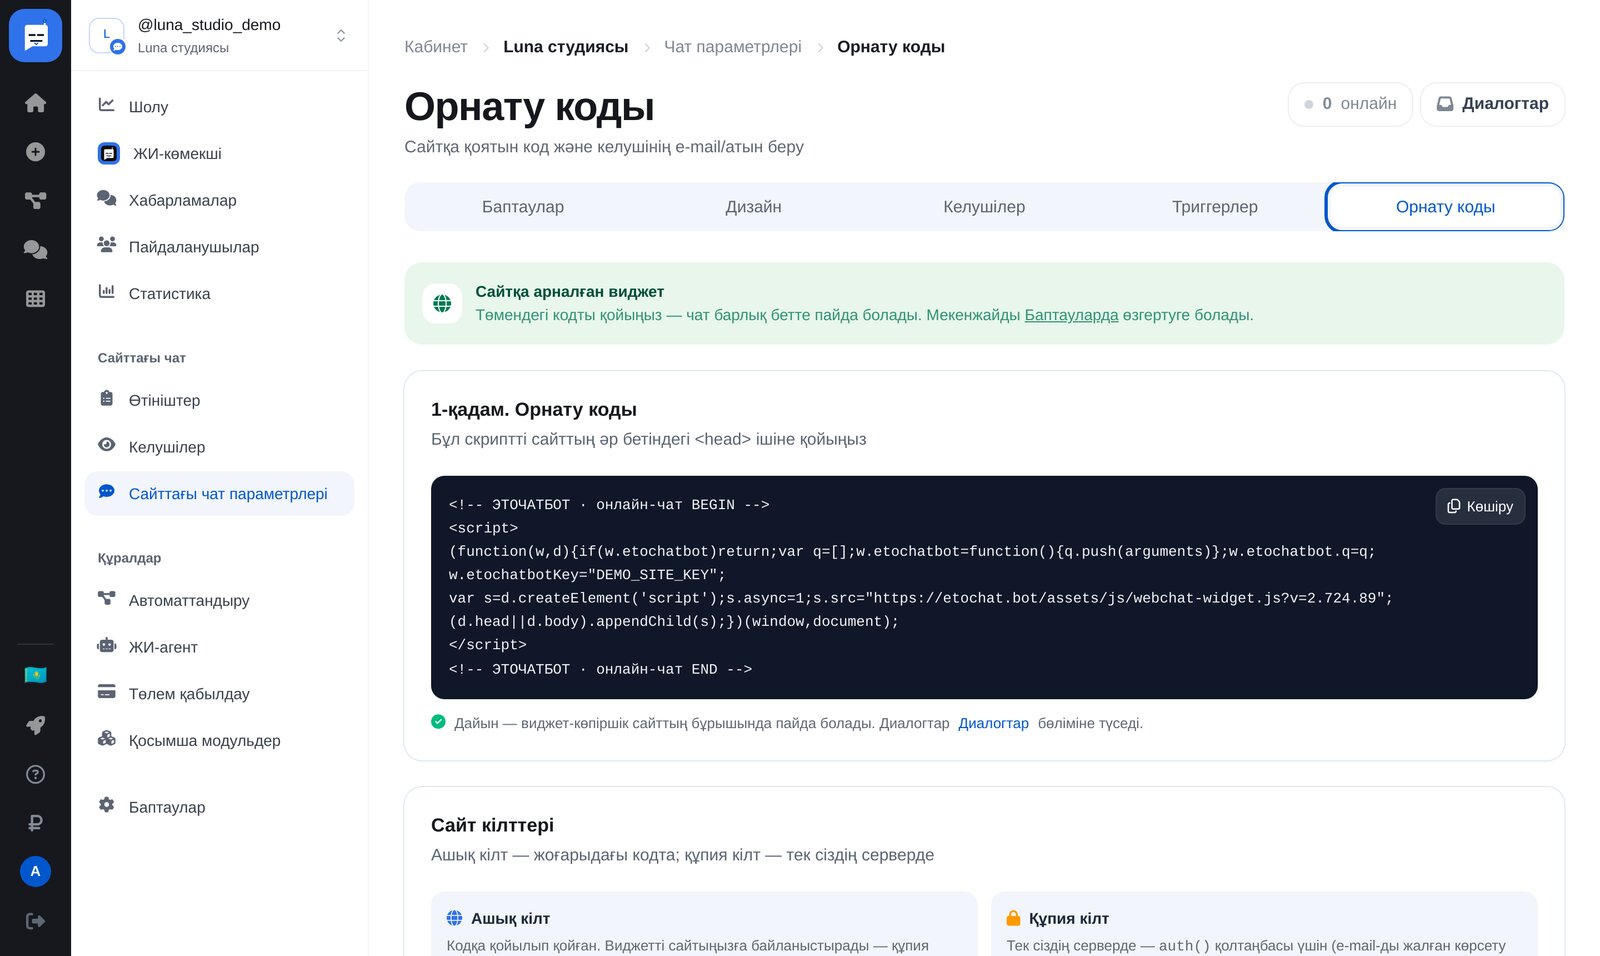Click the 1-қадам. Орнату коды heading
The image size is (1600, 956).
click(534, 410)
